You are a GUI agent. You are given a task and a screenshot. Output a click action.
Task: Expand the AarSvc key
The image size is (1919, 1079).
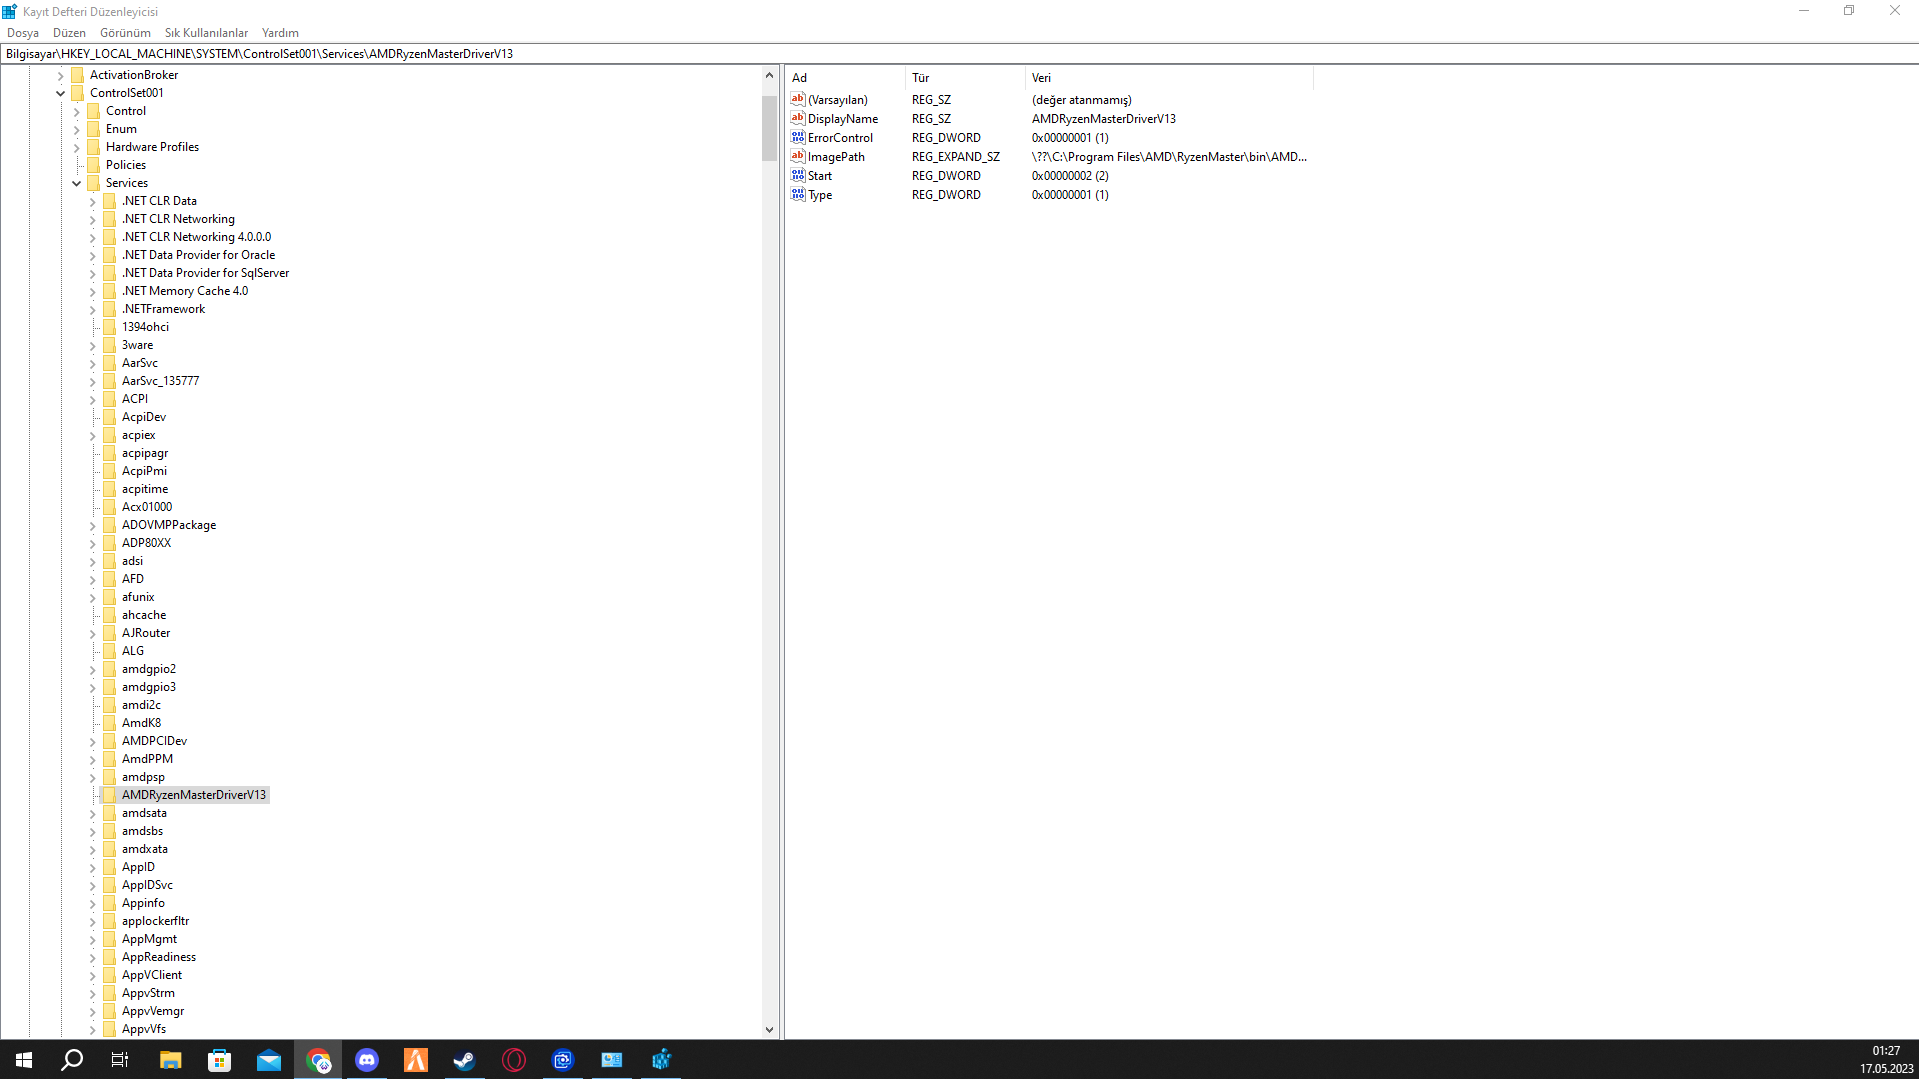coord(92,363)
